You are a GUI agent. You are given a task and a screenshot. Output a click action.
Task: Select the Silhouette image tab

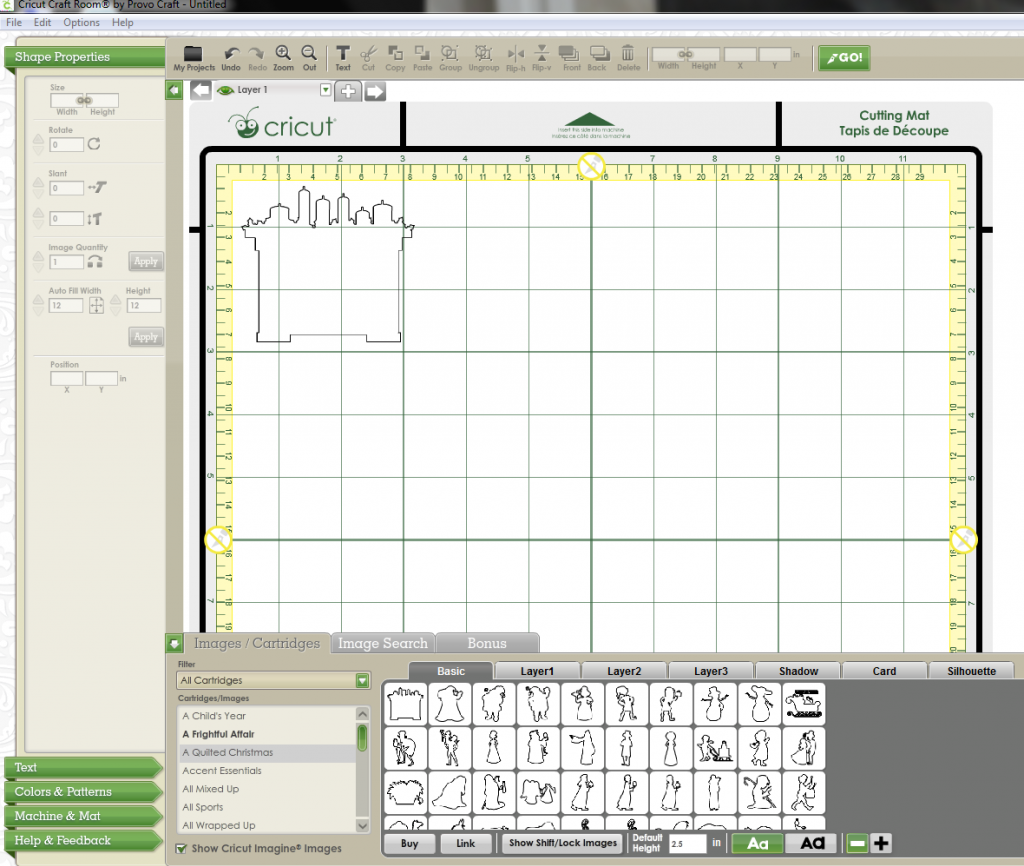click(x=972, y=671)
